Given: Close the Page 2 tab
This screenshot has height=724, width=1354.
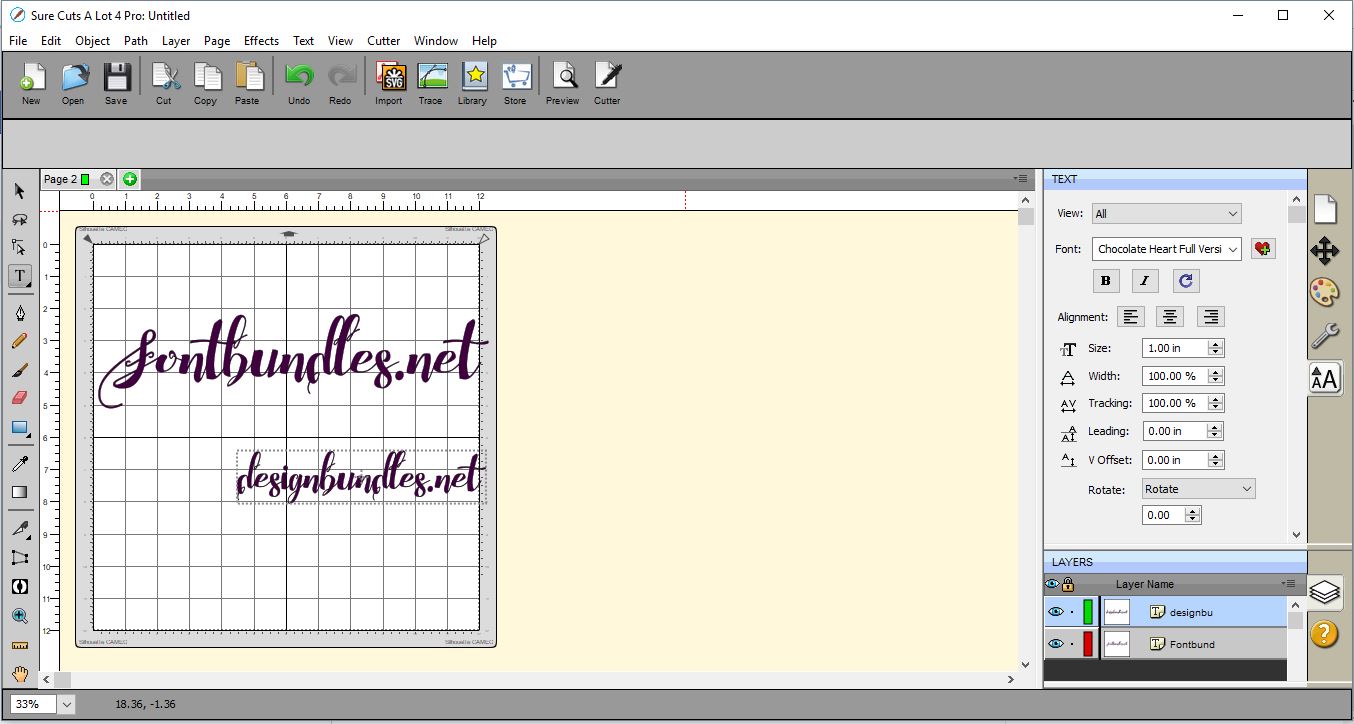Looking at the screenshot, I should [106, 179].
